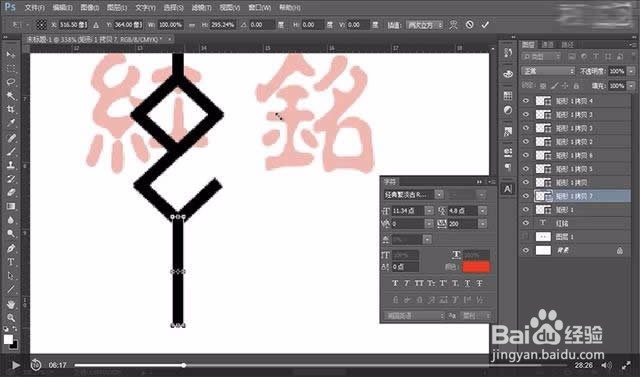Select the Gradient tool
Viewport: 640px width, 377px height.
11,206
